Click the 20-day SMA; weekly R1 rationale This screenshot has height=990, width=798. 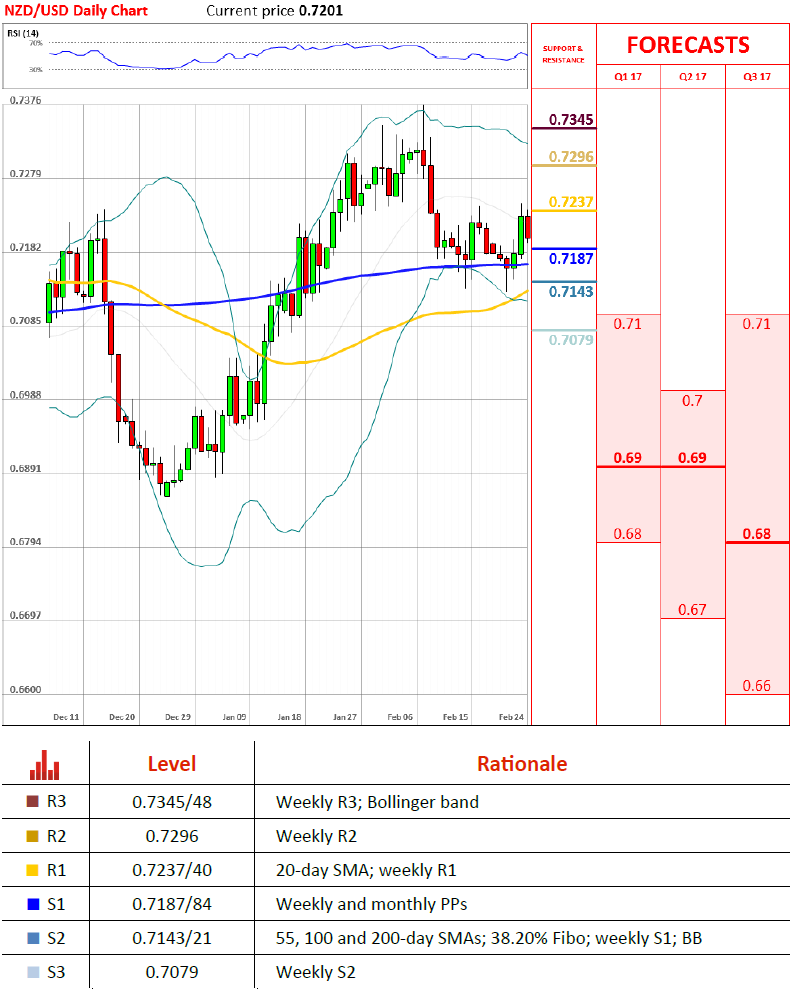pos(366,870)
